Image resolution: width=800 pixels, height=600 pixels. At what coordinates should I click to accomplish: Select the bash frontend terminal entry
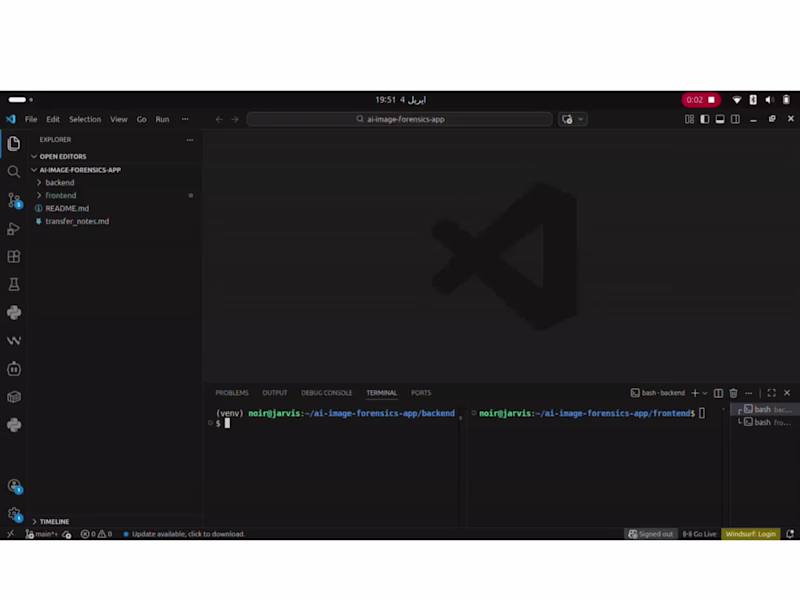(x=767, y=422)
